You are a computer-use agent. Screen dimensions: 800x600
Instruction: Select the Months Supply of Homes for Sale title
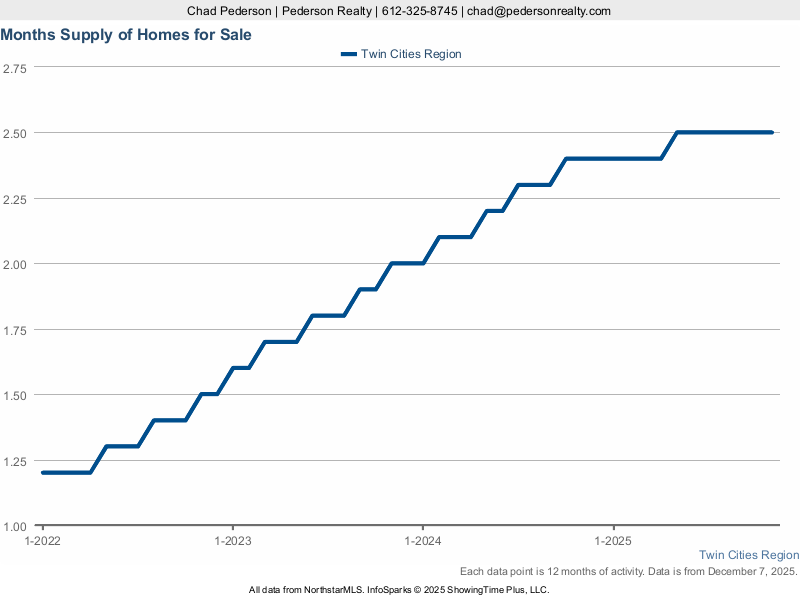(x=126, y=34)
